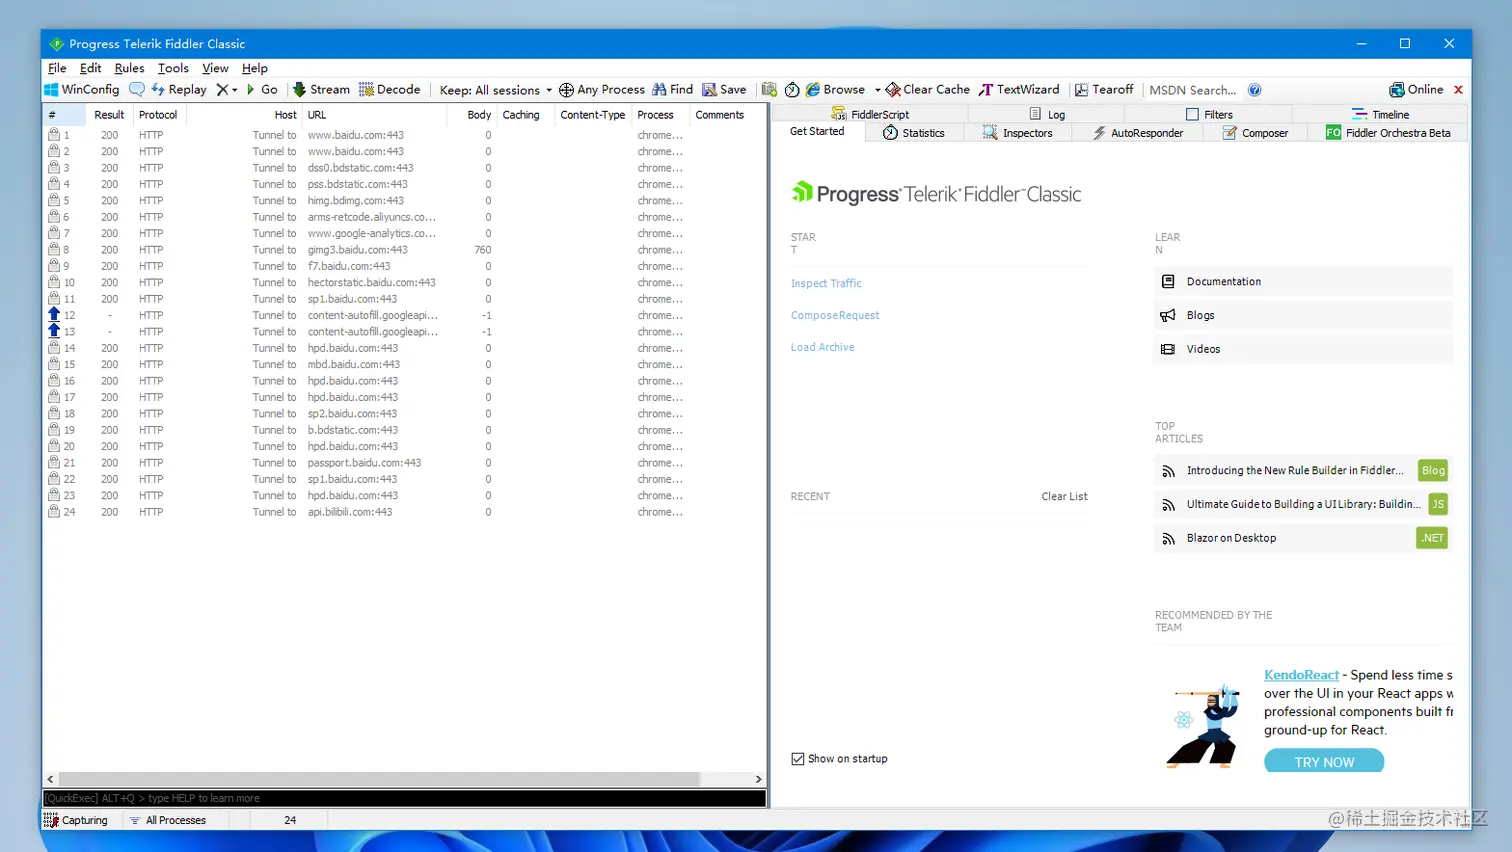Viewport: 1512px width, 852px height.
Task: Click the Go resume button
Action: point(262,89)
